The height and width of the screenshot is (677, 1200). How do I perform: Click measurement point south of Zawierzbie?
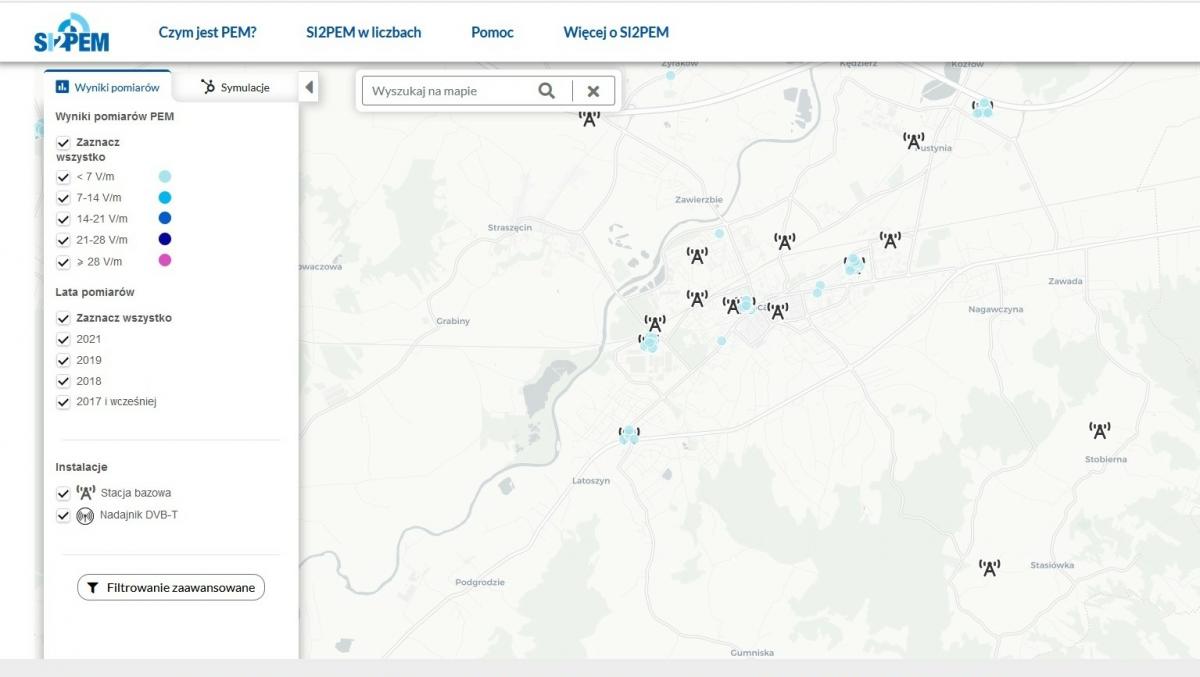point(718,233)
